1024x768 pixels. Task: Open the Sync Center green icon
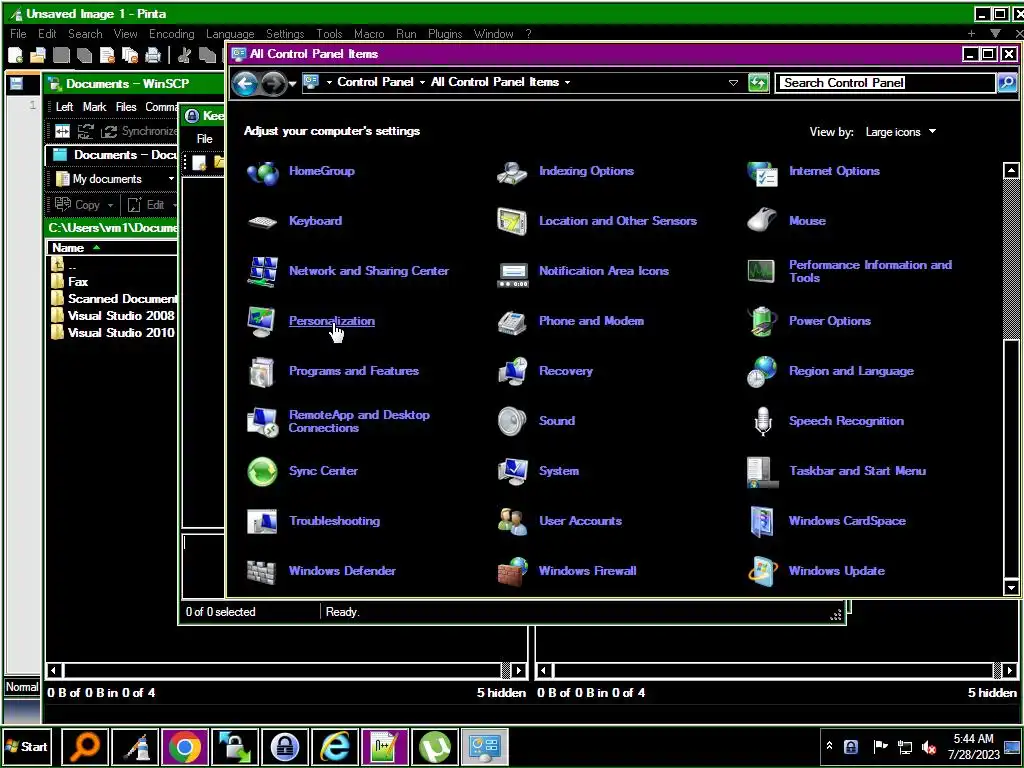click(x=263, y=472)
